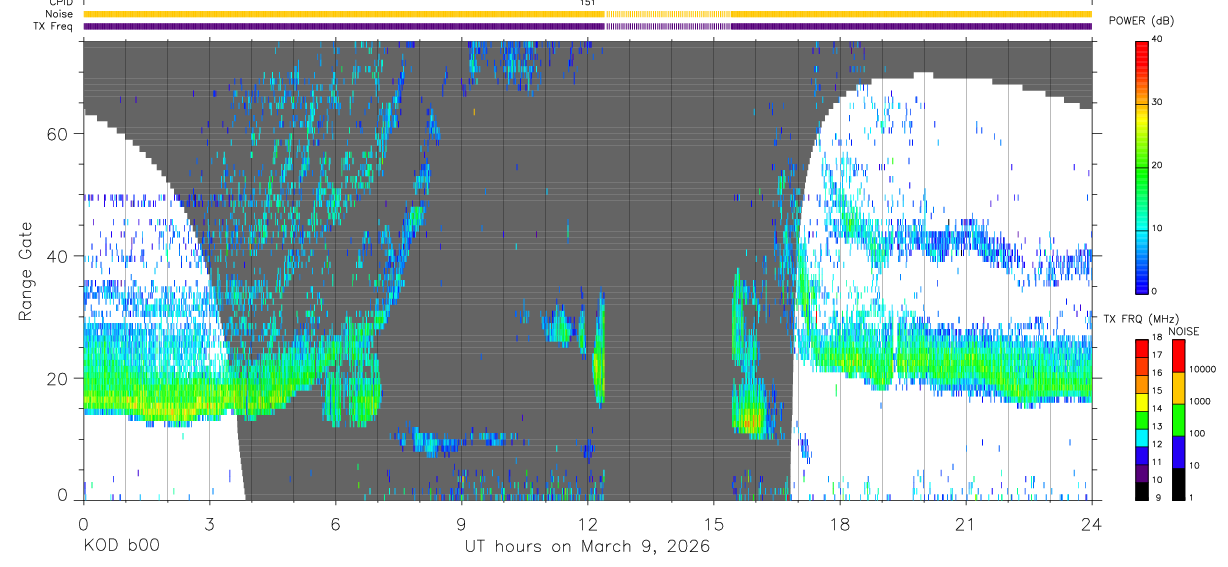The height and width of the screenshot is (567, 1228).
Task: Click the 40 tick on the Range Gate axis
Action: 58,256
